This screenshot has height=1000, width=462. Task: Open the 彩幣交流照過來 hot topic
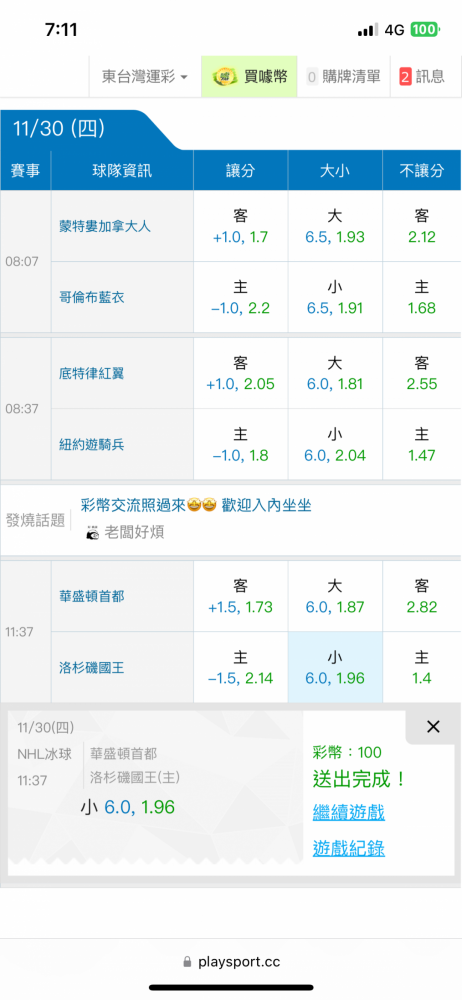click(197, 506)
